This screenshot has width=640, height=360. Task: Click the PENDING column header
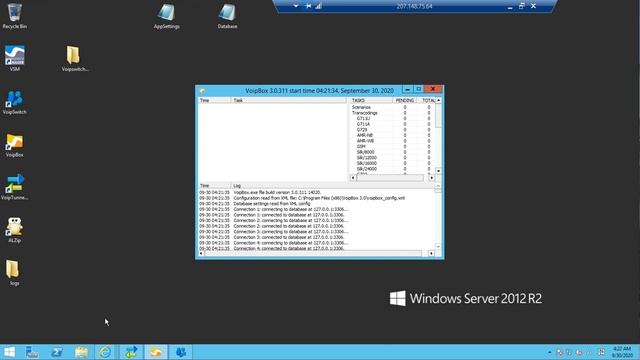coord(405,100)
